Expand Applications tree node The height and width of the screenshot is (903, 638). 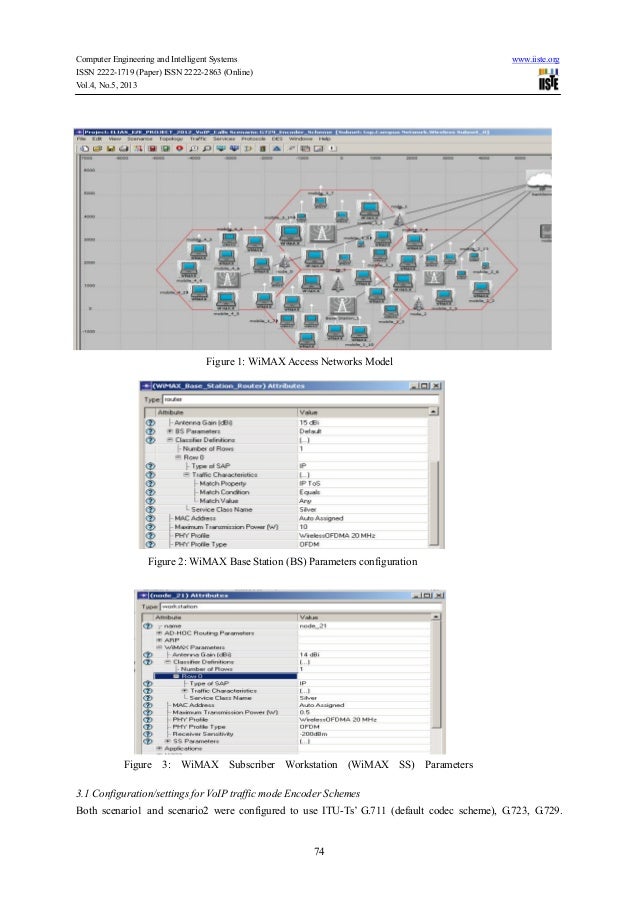(160, 749)
